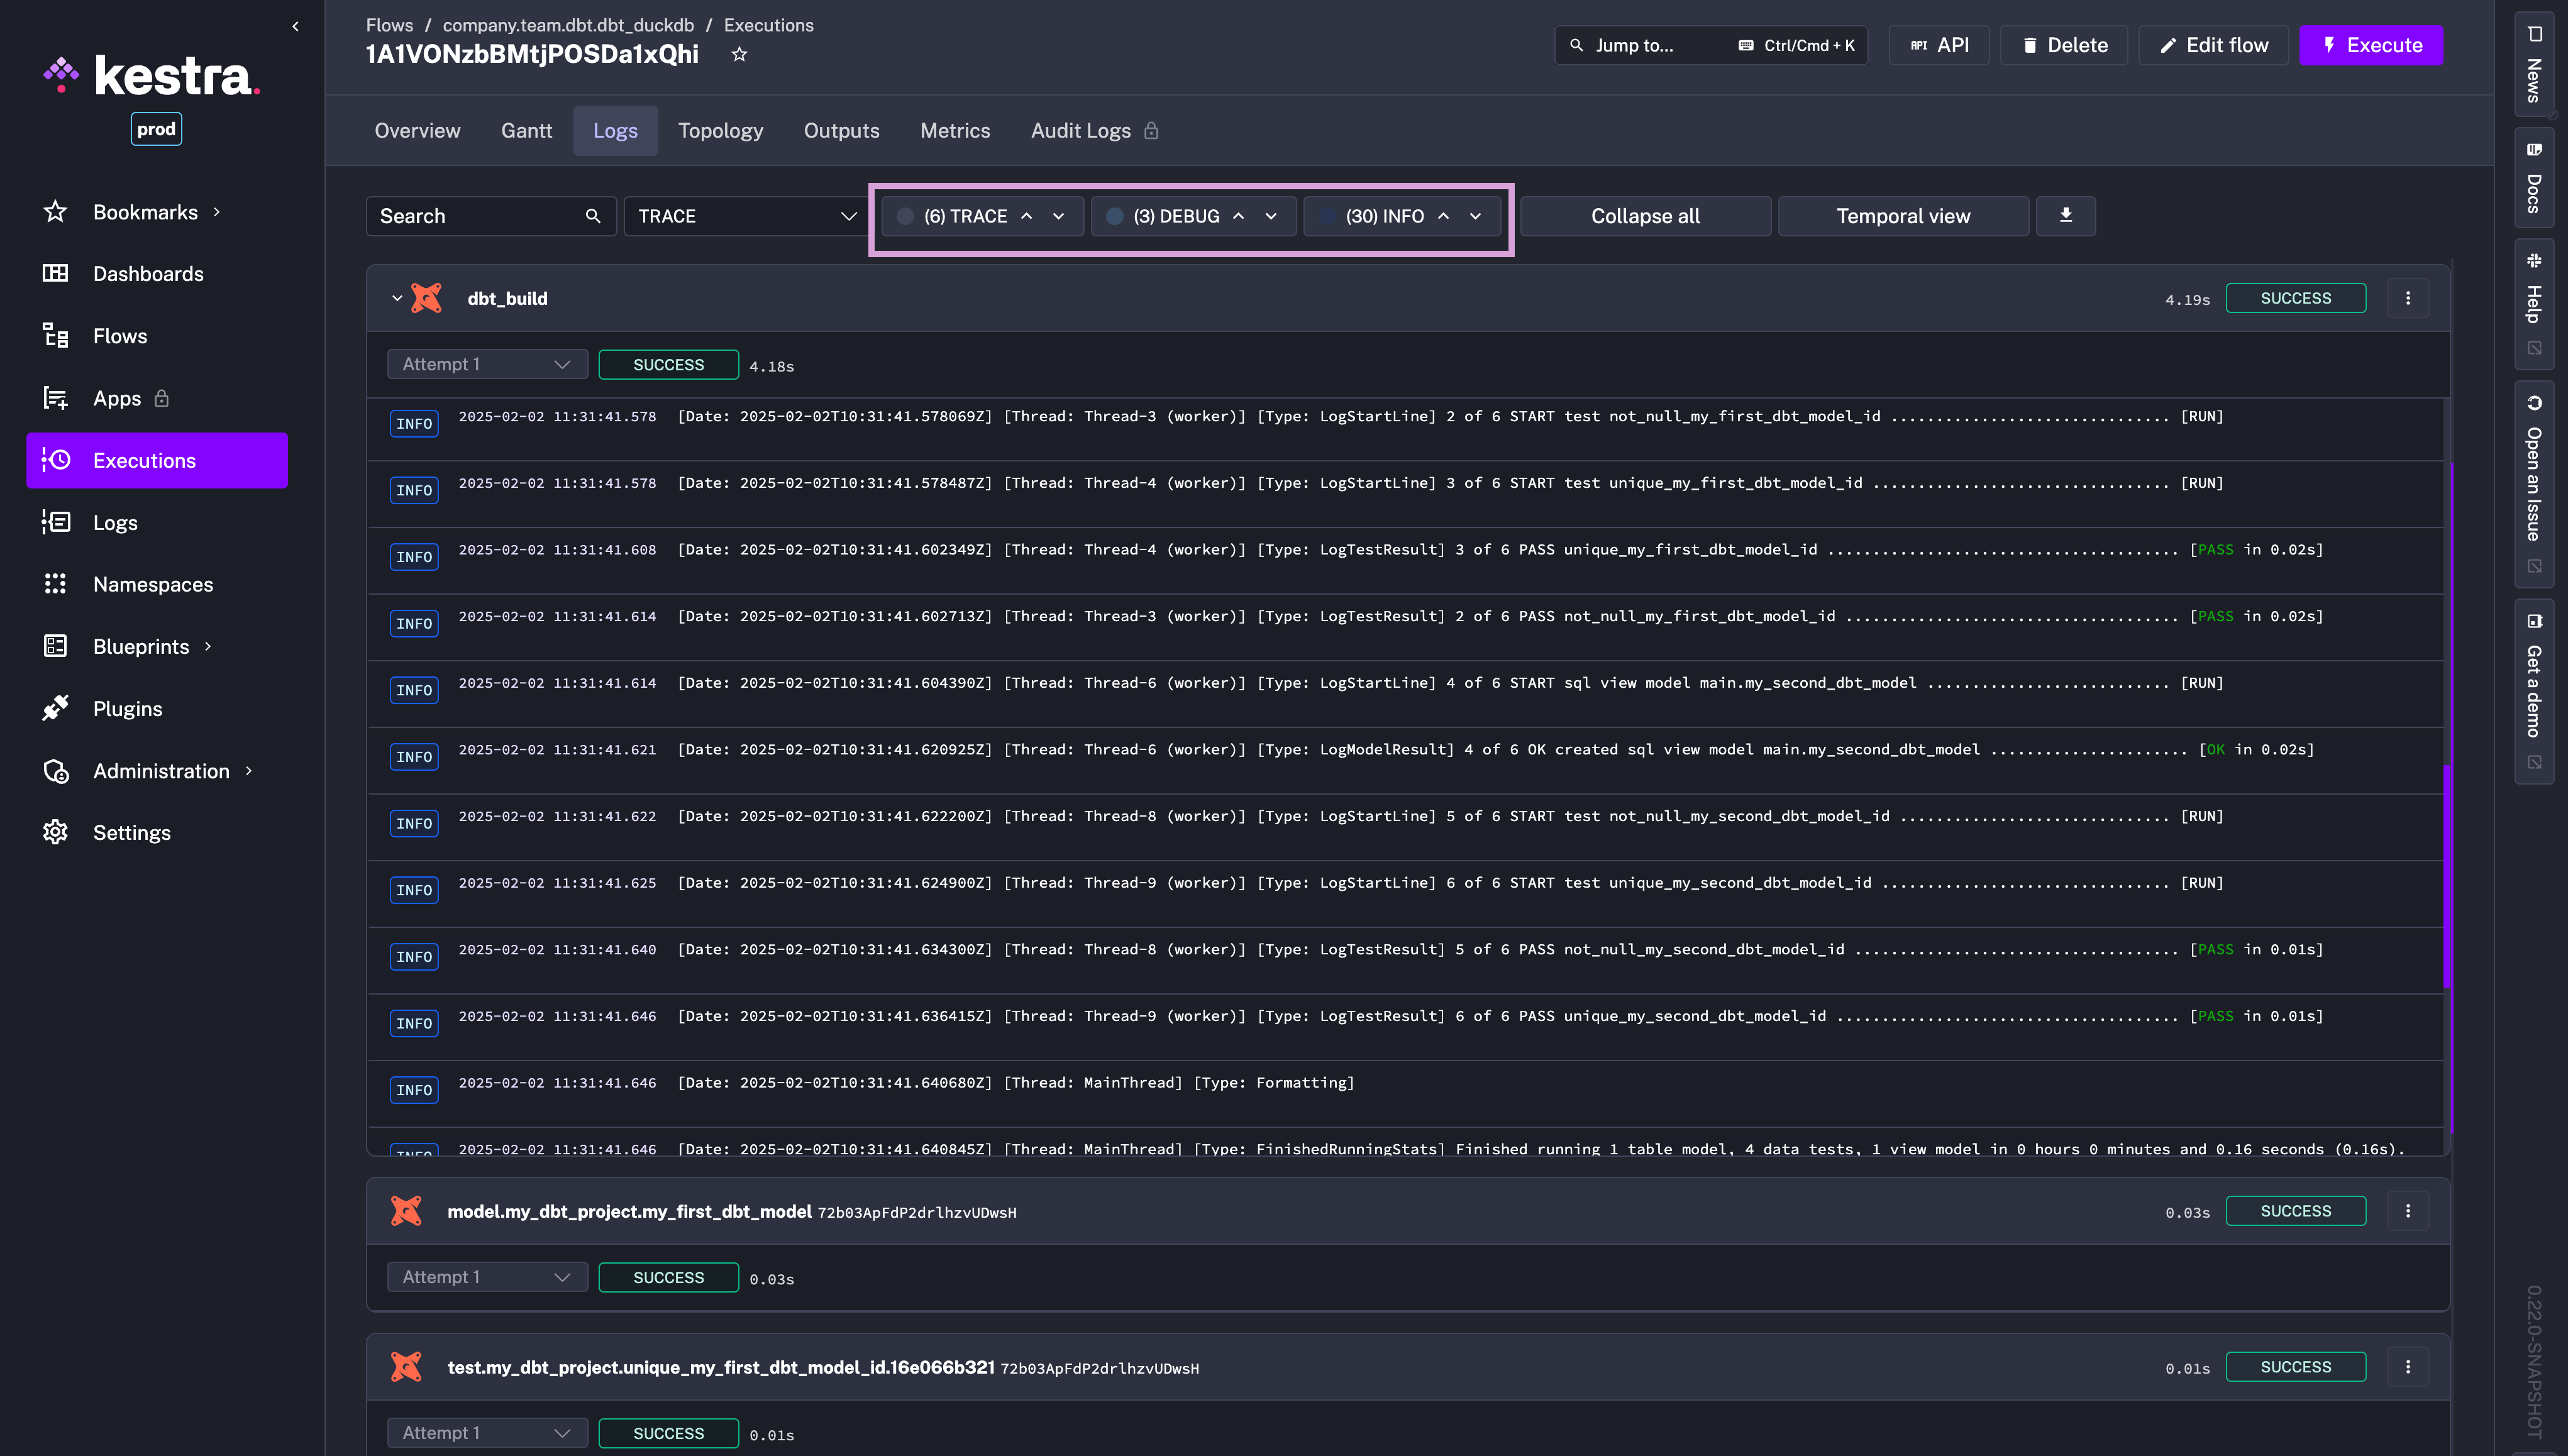Open Namespaces in the sidebar

coord(152,584)
